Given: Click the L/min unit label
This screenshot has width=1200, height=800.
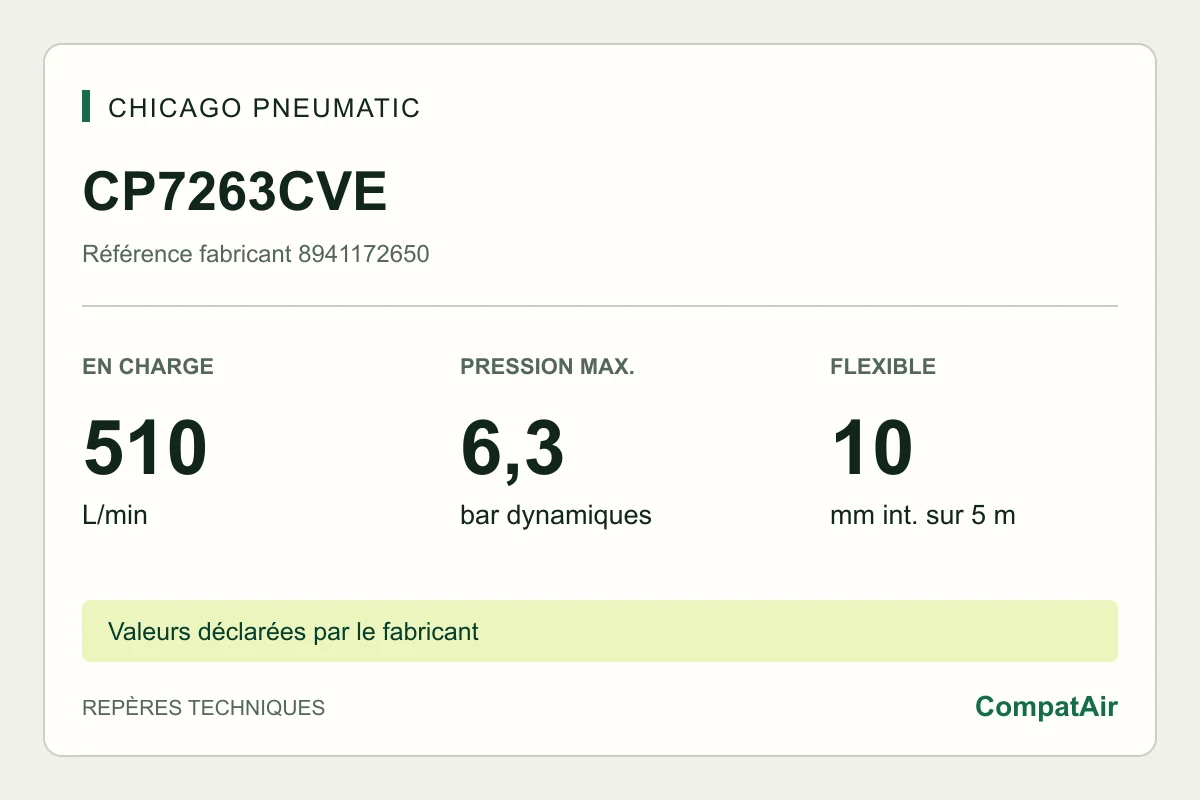Looking at the screenshot, I should 115,516.
